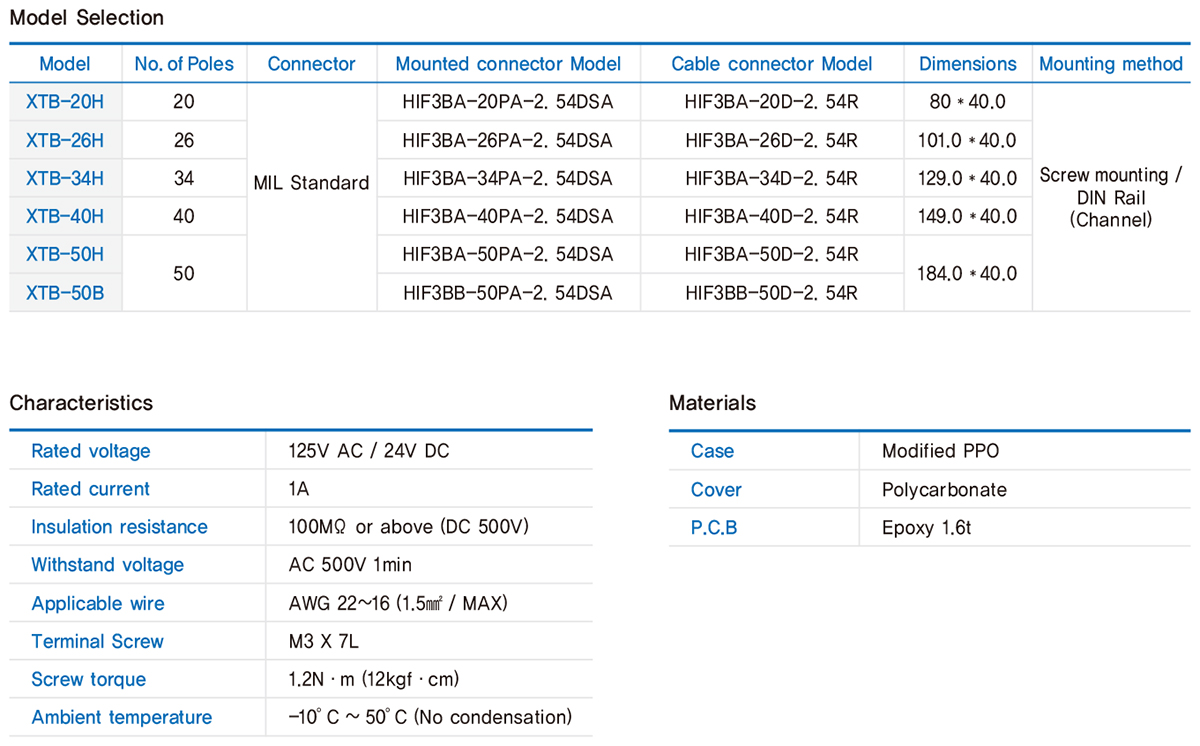Open the XTB-40H model page
This screenshot has width=1200, height=746.
(x=64, y=215)
